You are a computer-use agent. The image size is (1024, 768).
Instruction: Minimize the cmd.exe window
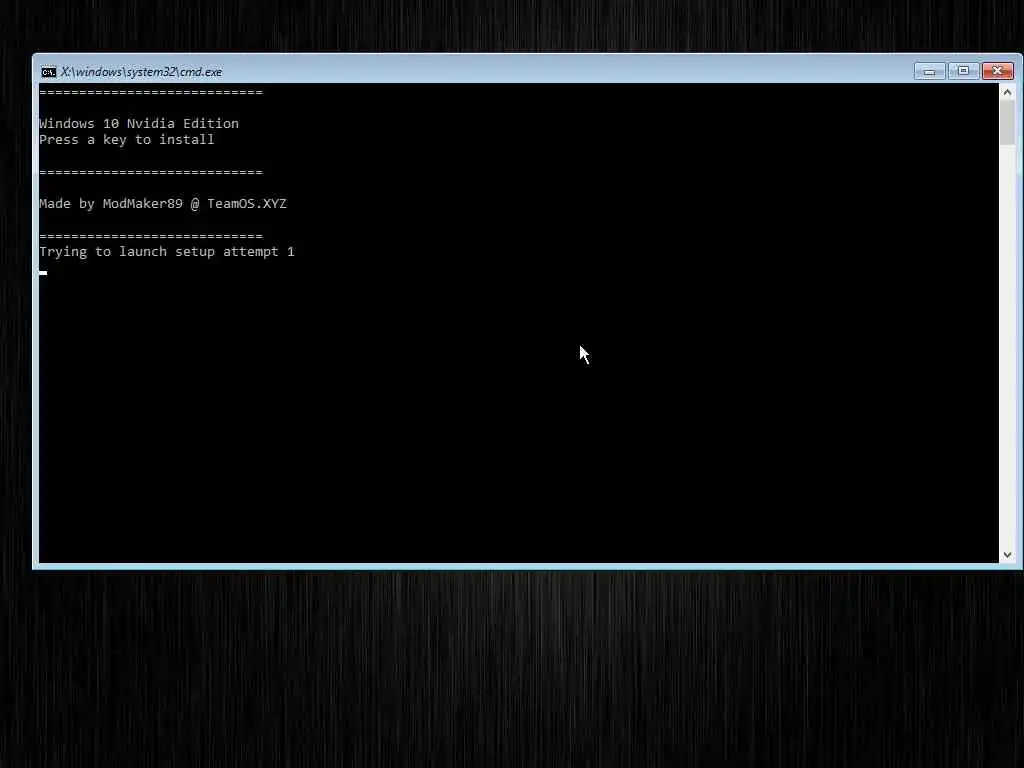929,71
